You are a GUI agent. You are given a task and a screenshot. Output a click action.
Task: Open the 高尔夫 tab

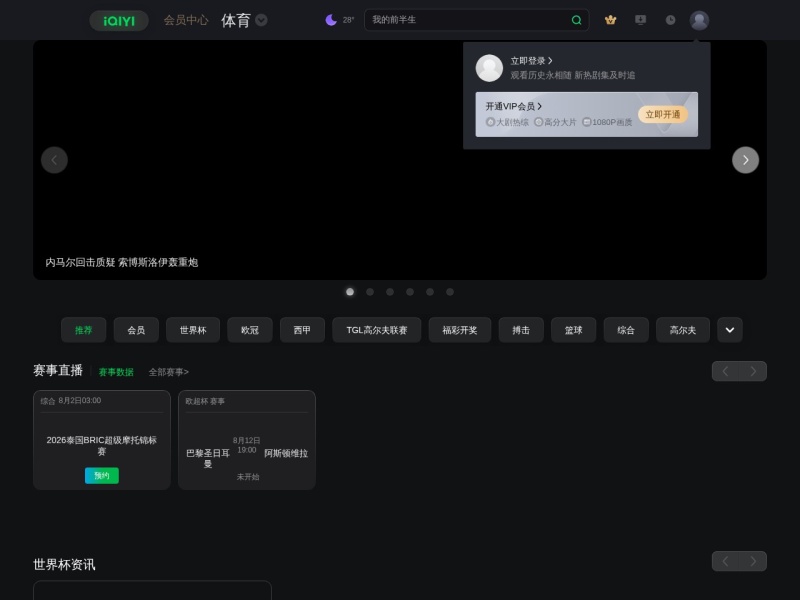[683, 330]
